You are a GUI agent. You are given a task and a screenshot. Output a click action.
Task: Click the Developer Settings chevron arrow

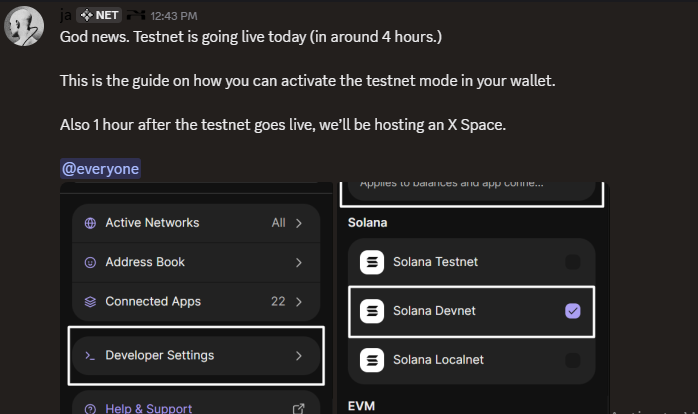coord(299,356)
